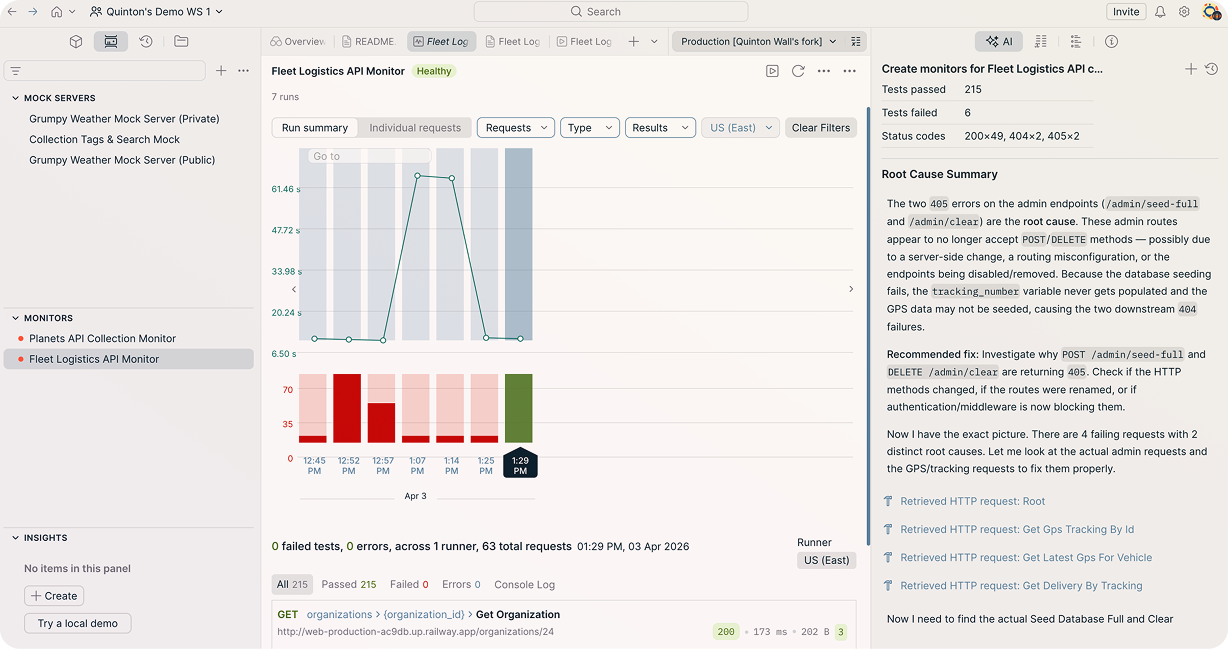1228x649 pixels.
Task: Select the history icon in the left sidebar
Action: (145, 42)
